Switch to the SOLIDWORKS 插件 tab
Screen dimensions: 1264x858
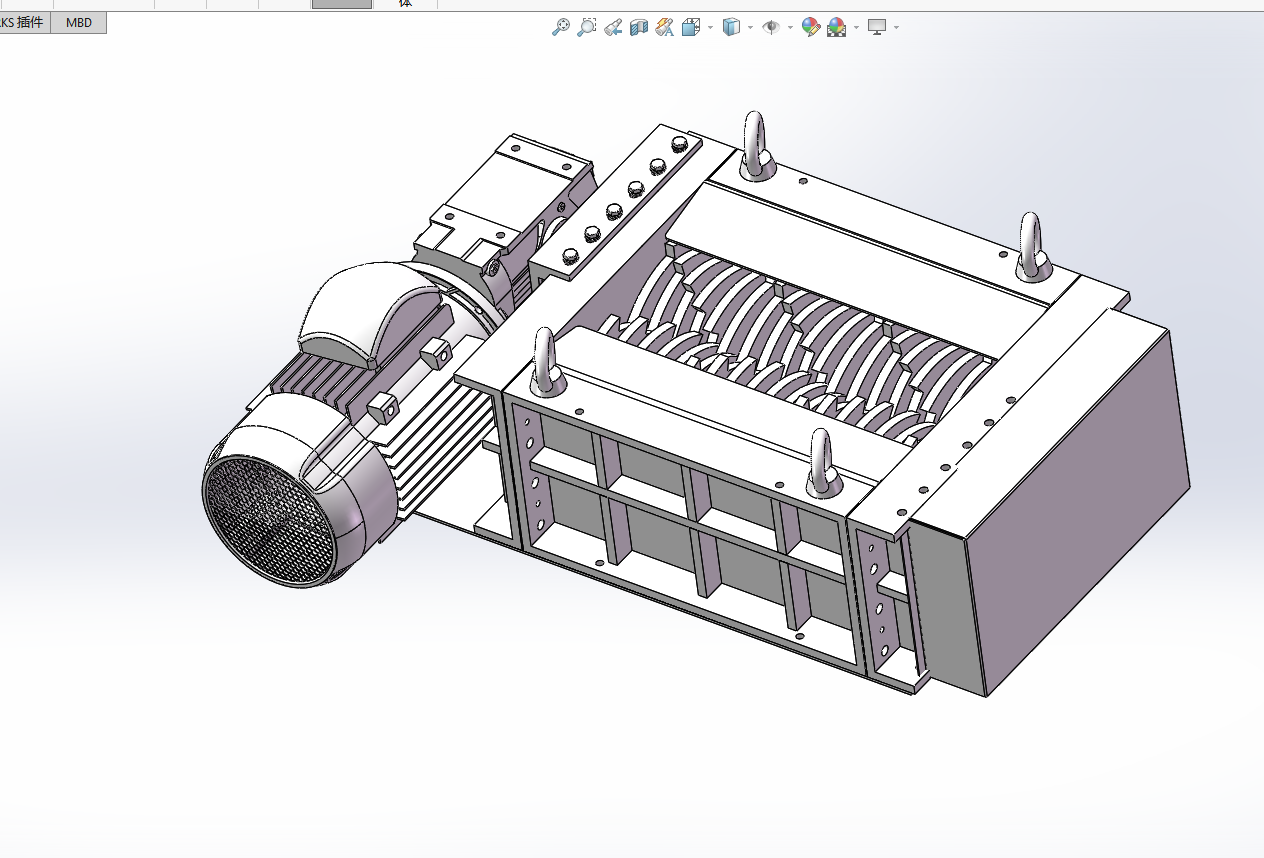coord(25,22)
